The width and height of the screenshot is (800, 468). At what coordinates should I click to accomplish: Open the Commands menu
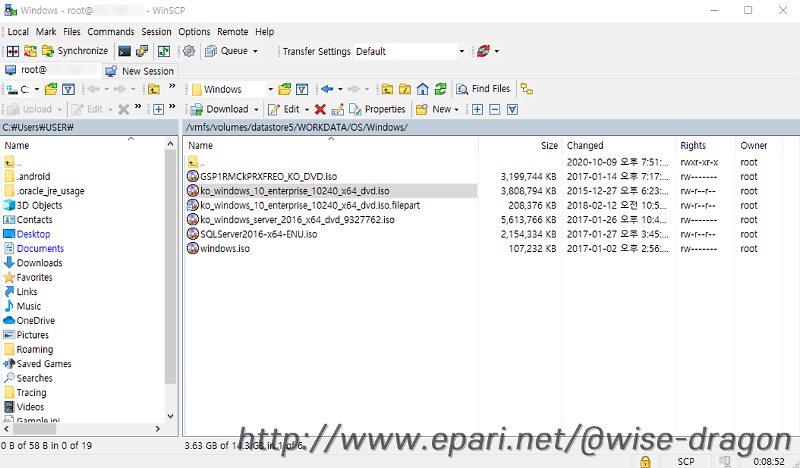pos(111,32)
